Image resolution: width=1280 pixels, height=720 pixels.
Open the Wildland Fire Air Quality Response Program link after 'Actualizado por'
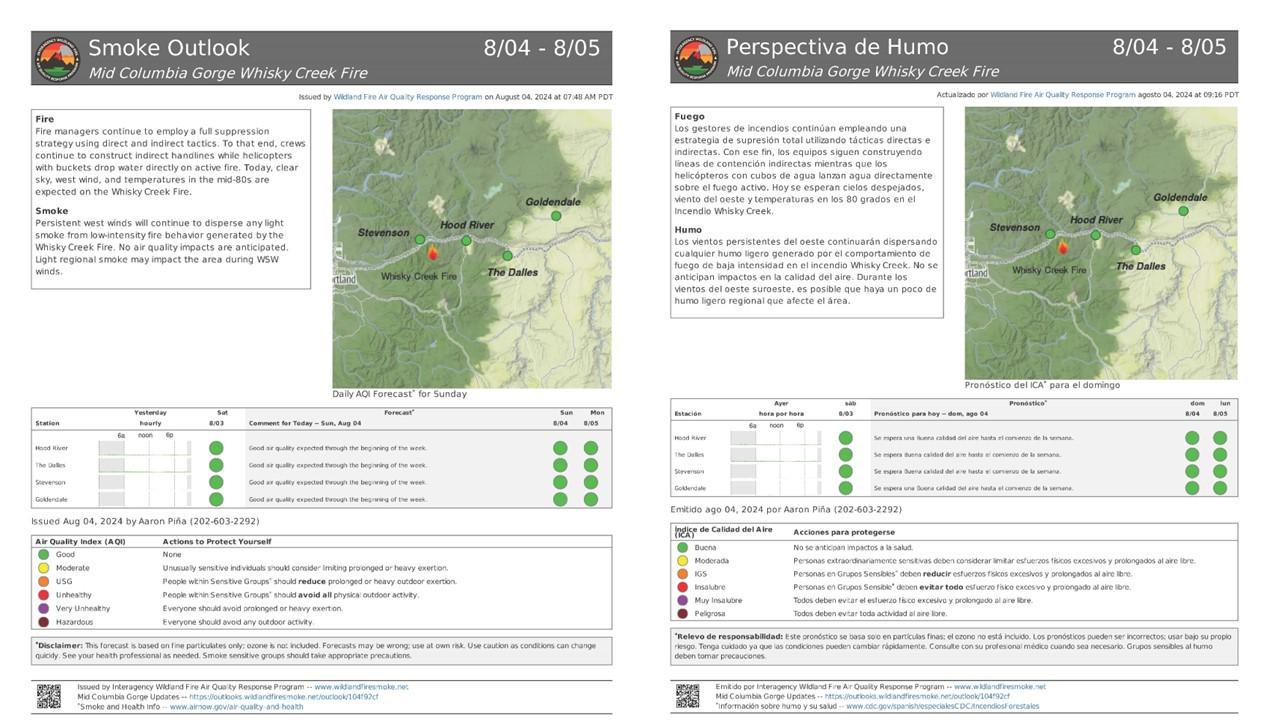coord(1062,95)
